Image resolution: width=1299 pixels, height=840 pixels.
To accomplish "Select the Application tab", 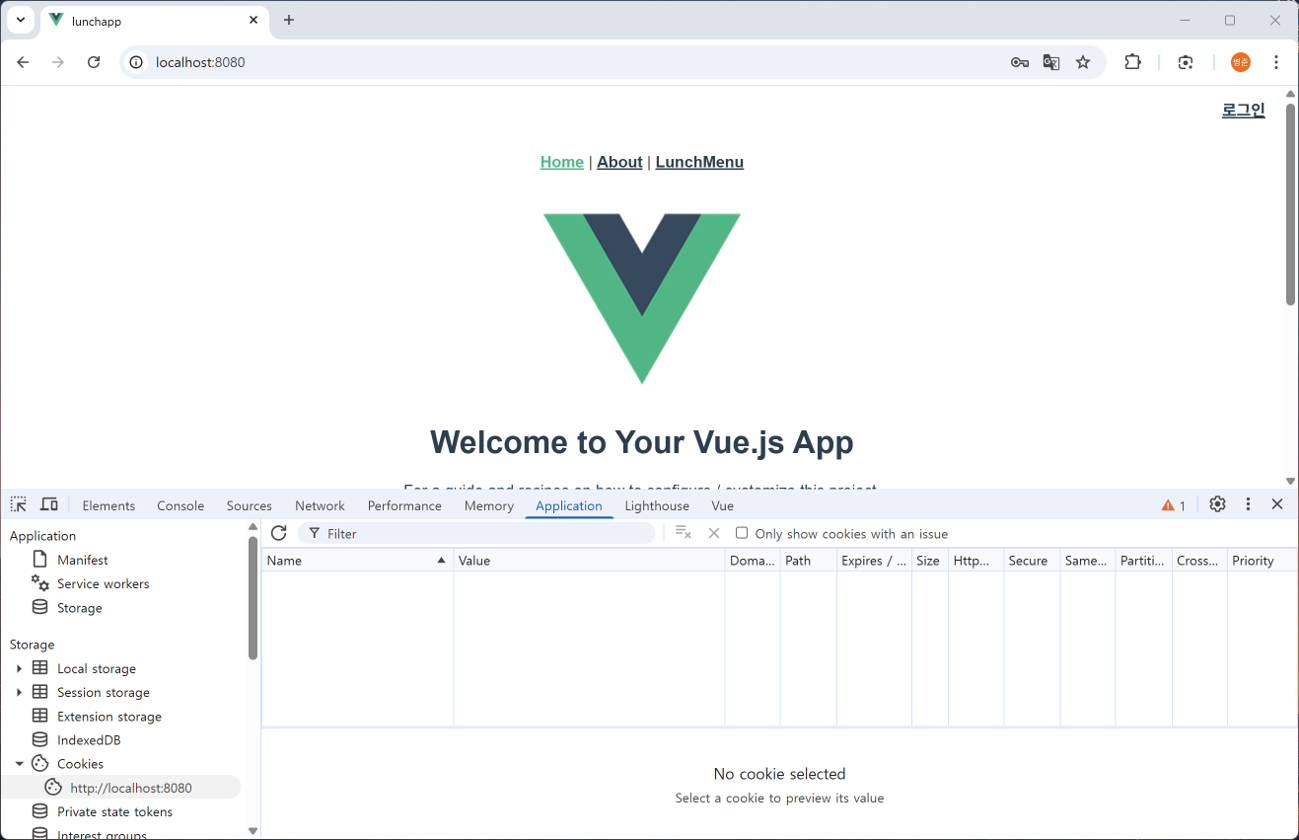I will click(x=569, y=506).
